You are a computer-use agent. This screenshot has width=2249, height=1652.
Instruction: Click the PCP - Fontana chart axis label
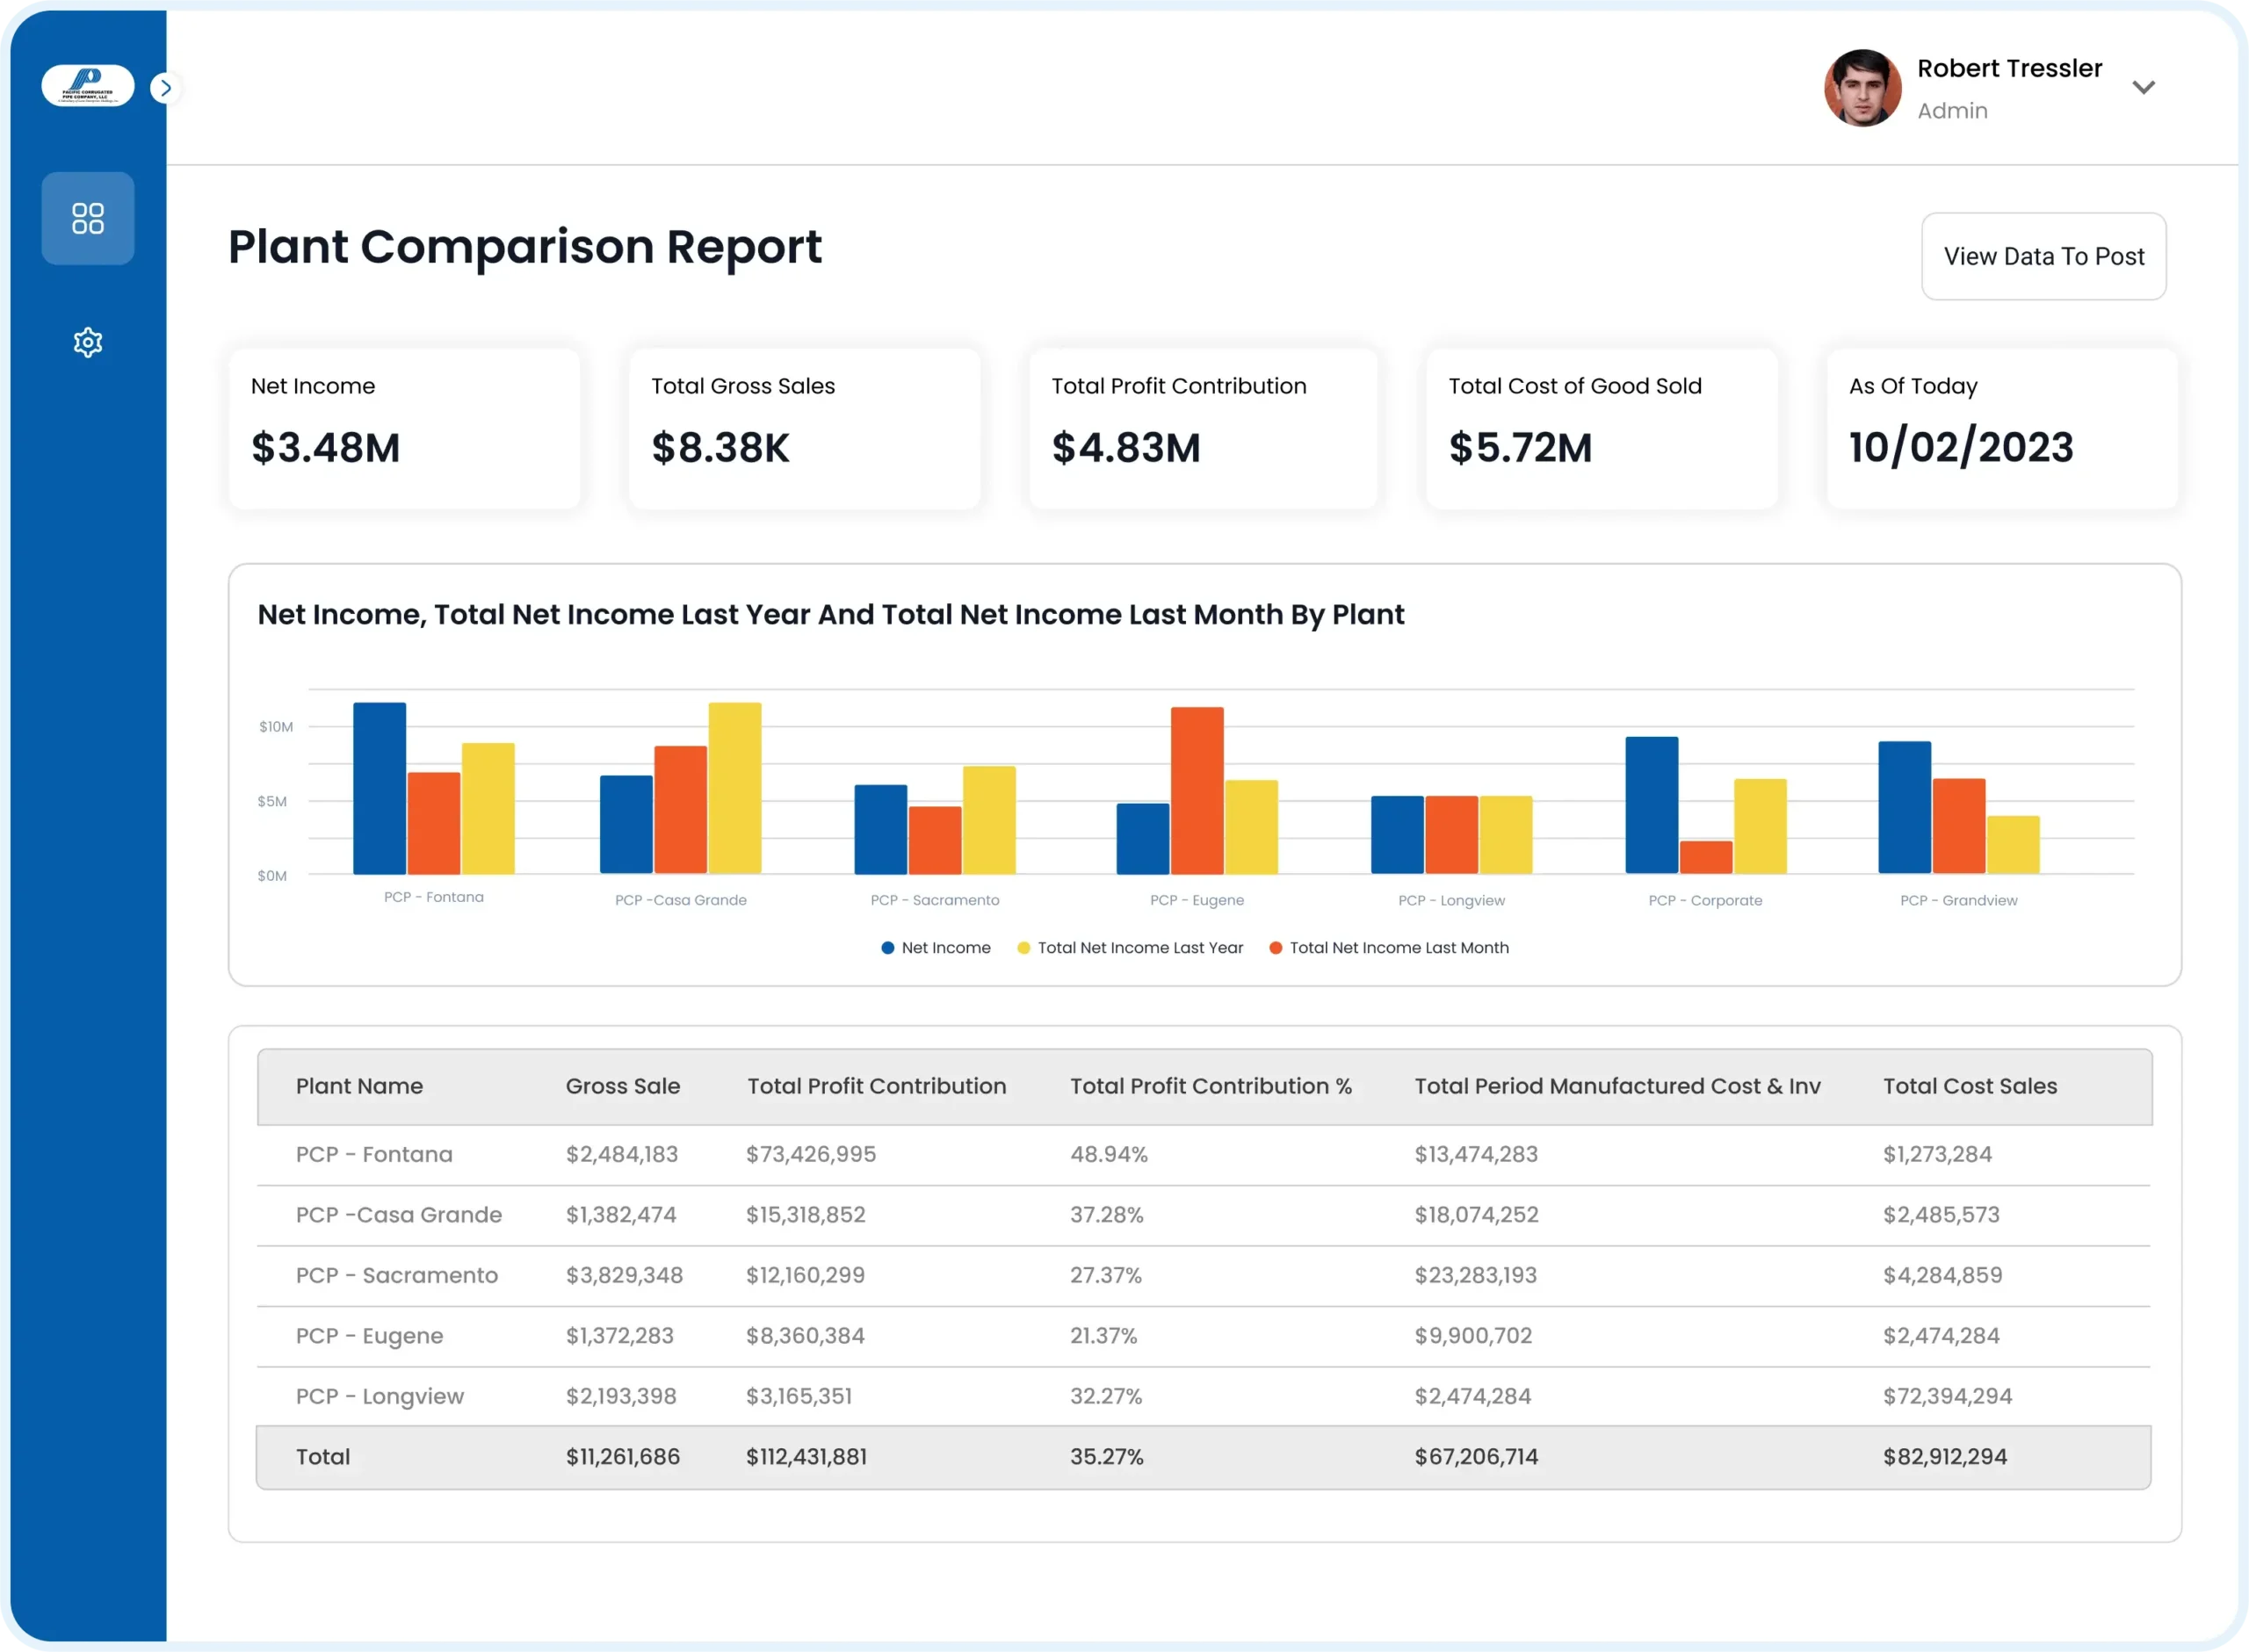tap(434, 897)
